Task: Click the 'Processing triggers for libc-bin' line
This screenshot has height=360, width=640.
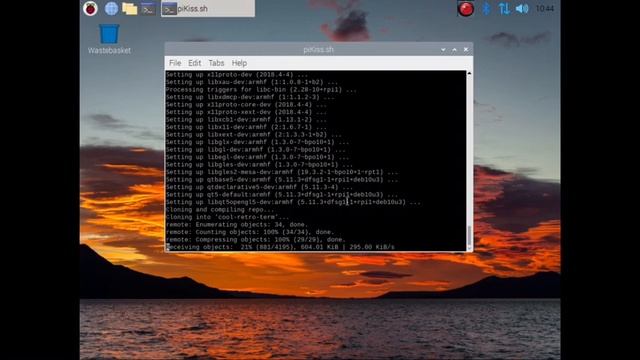Action: point(261,90)
